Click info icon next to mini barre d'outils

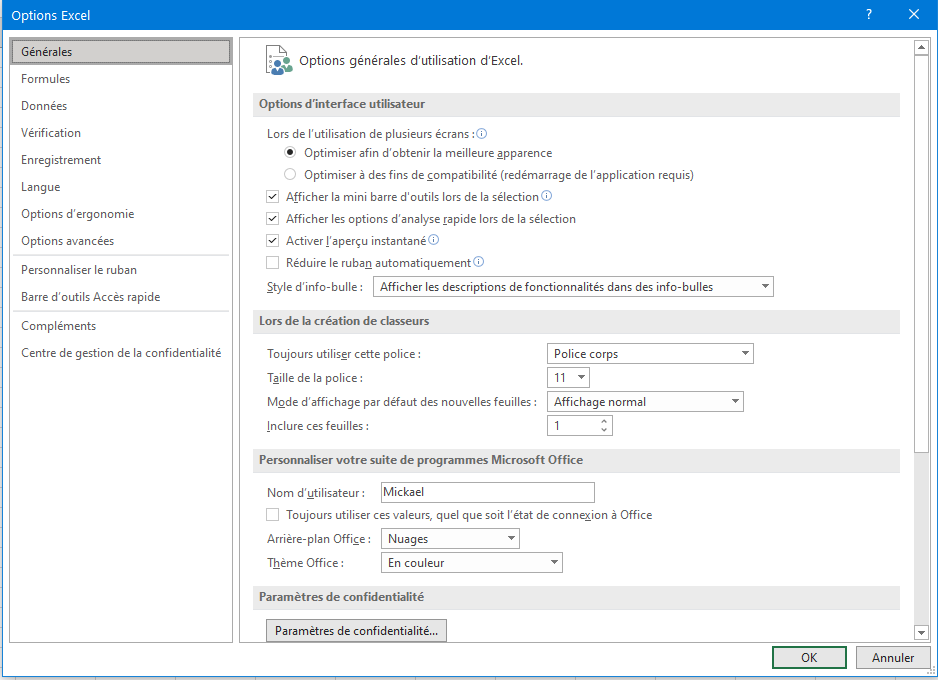tap(546, 196)
